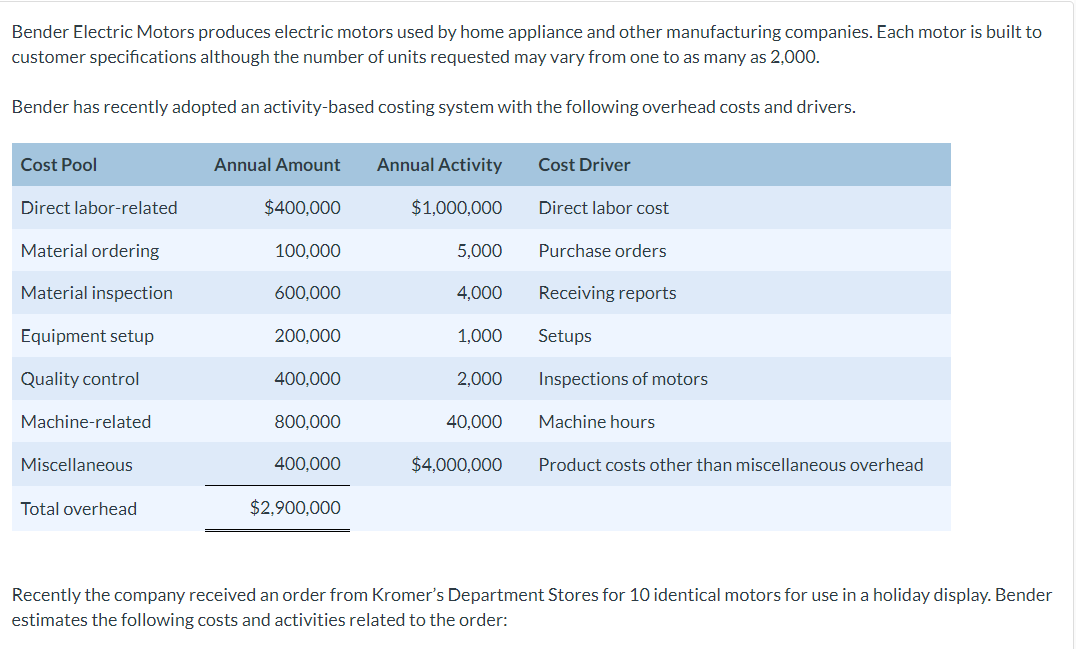Select the Material ordering row label
1076x649 pixels.
tap(90, 251)
